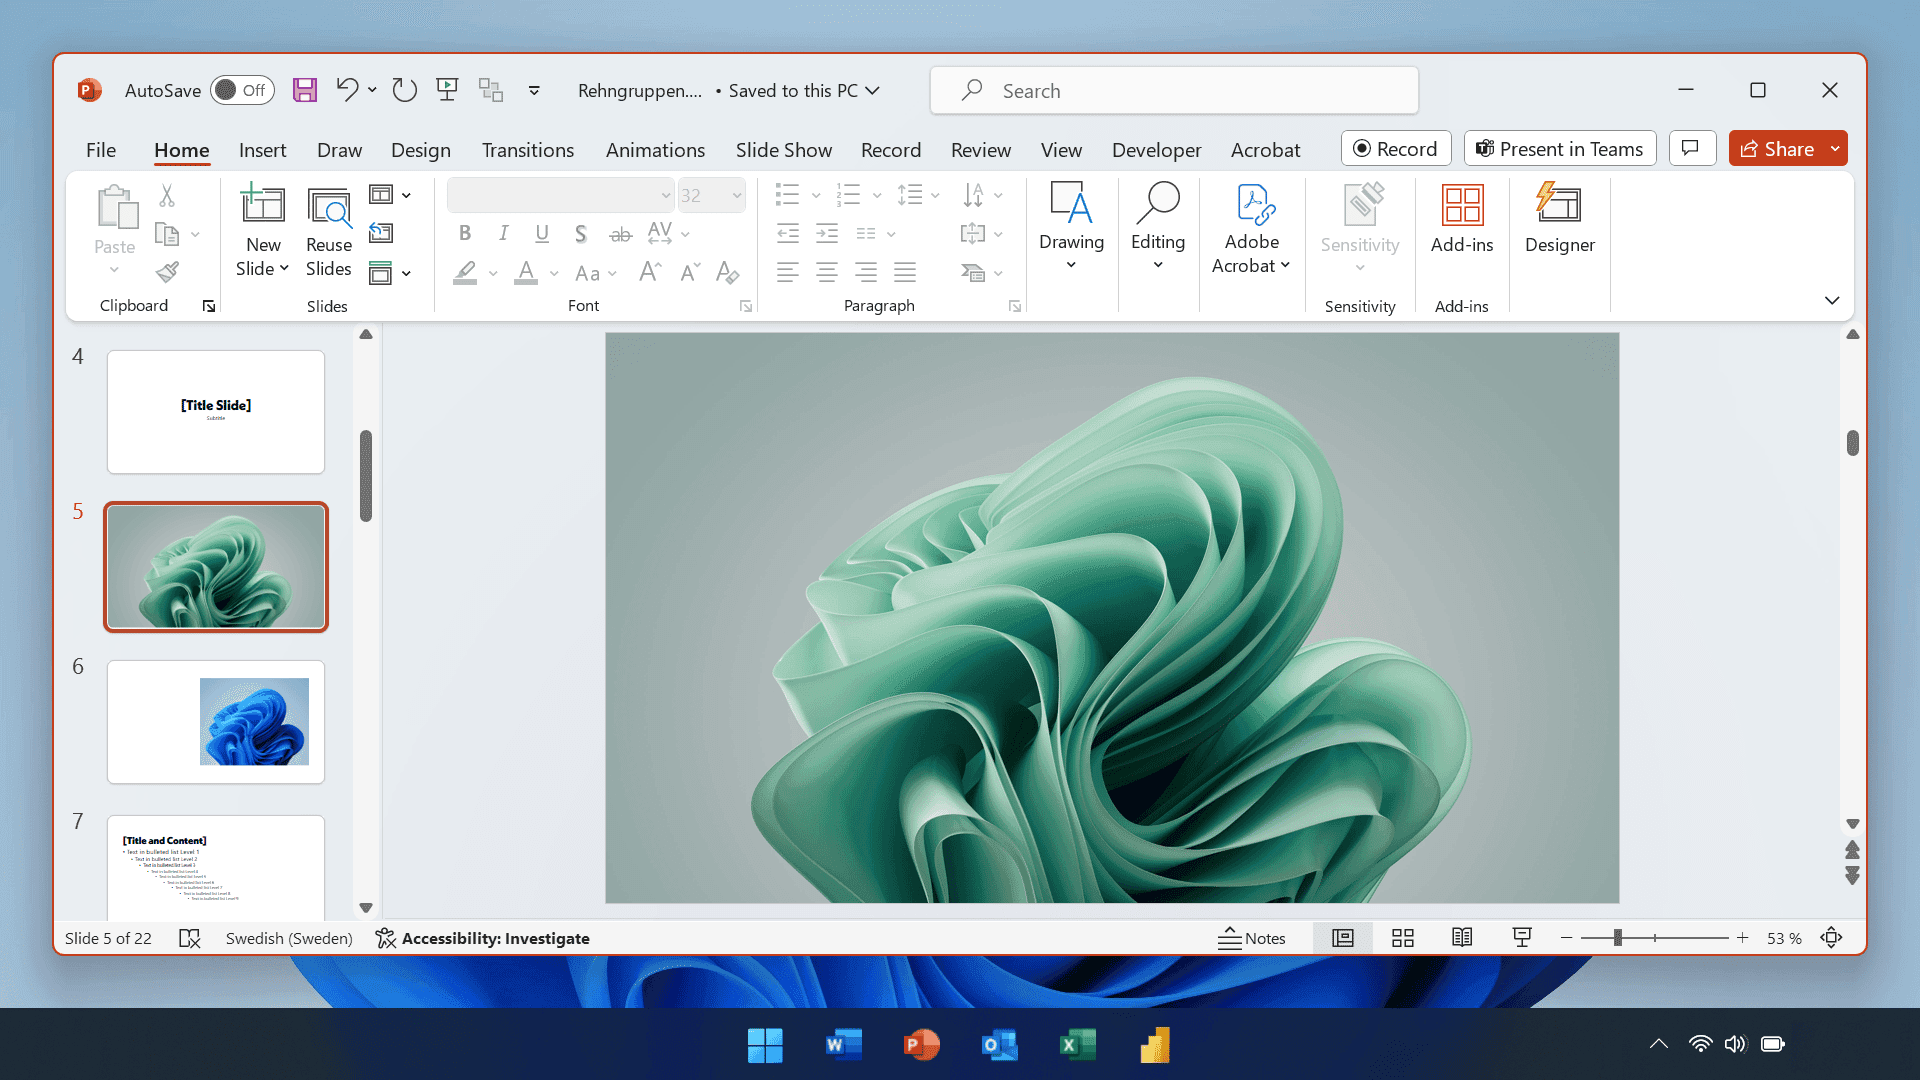Switch to Slide Sorter view
1920x1080 pixels.
[x=1402, y=938]
